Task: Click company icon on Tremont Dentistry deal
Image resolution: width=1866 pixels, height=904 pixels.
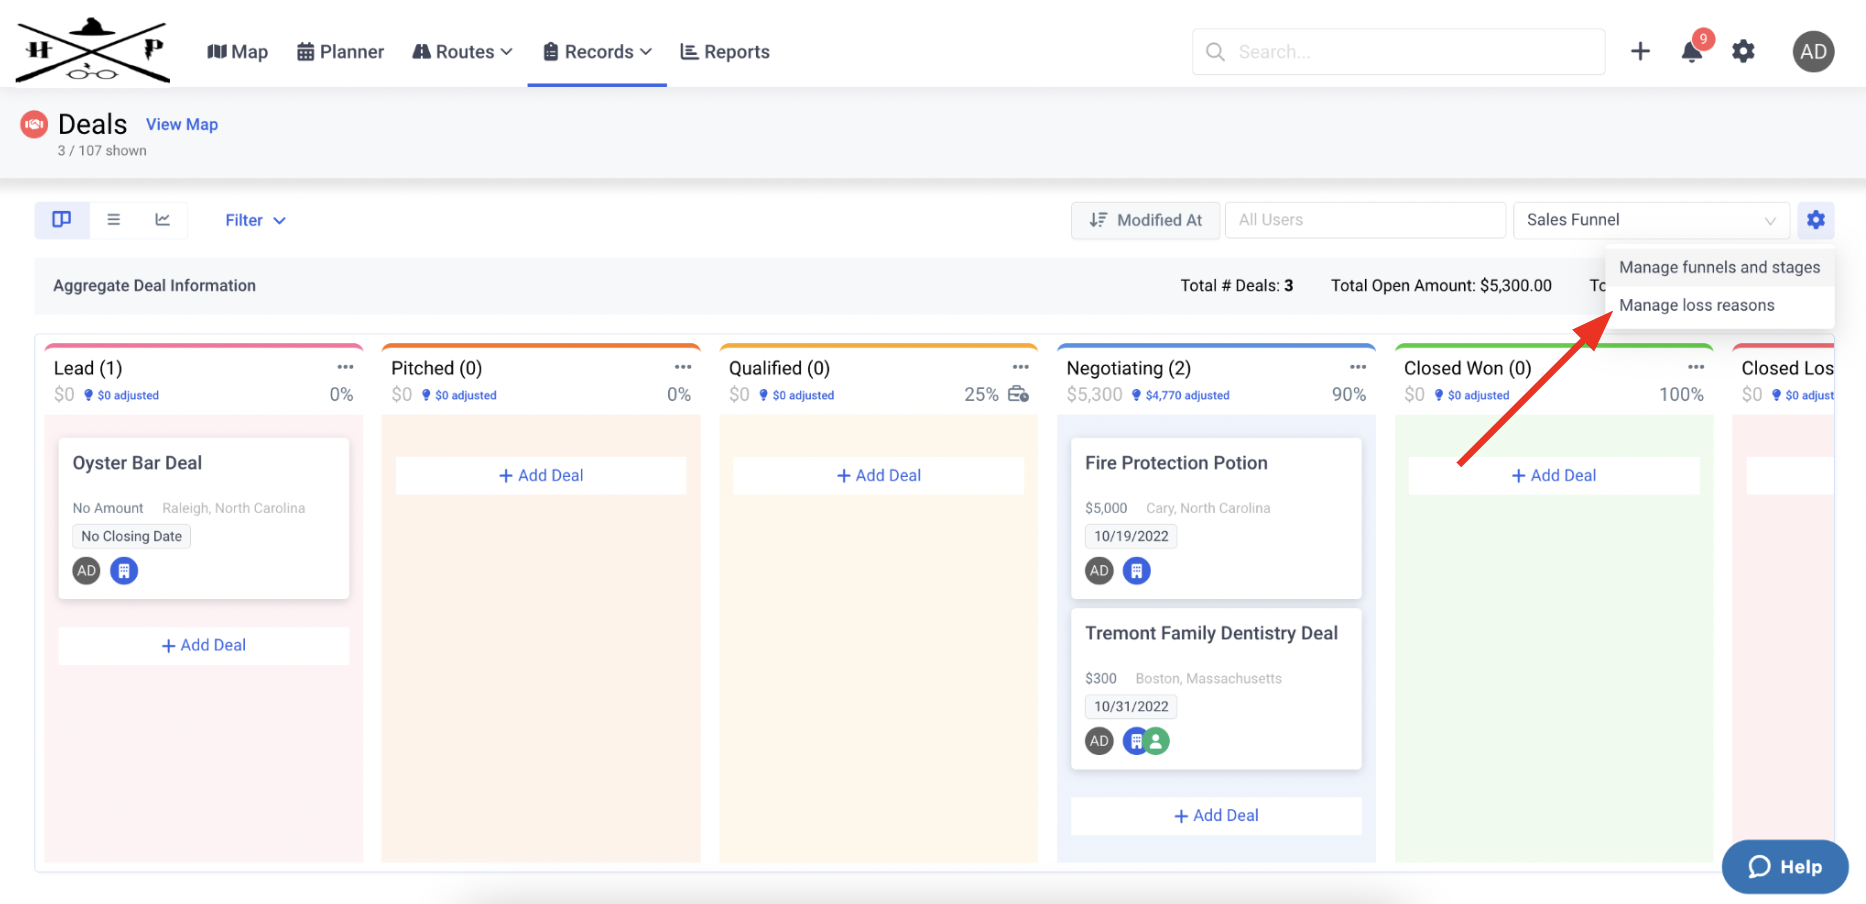Action: tap(1135, 741)
